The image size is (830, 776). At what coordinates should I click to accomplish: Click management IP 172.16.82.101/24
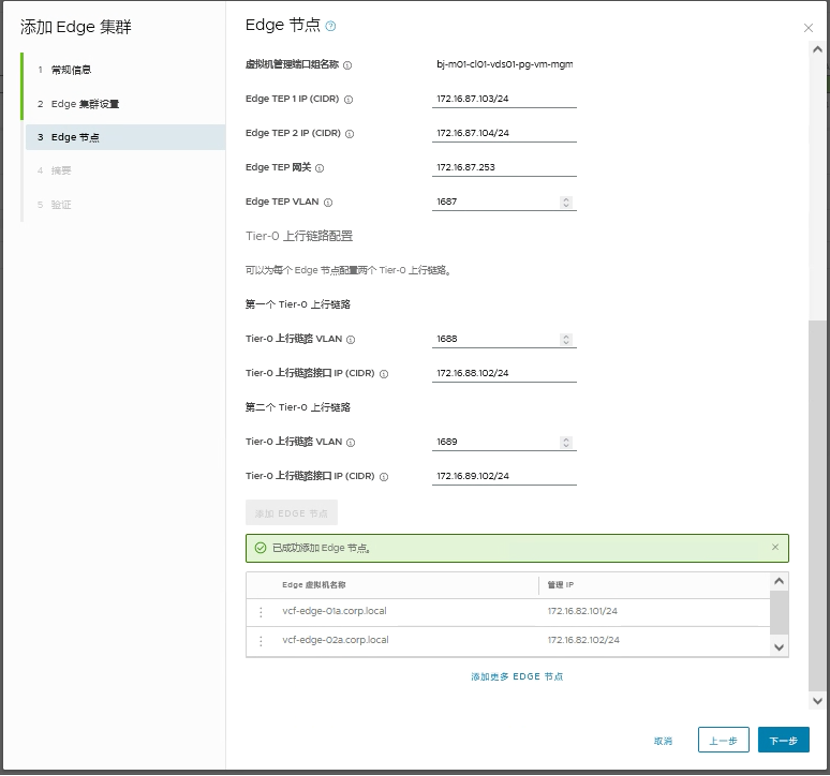pyautogui.click(x=582, y=611)
